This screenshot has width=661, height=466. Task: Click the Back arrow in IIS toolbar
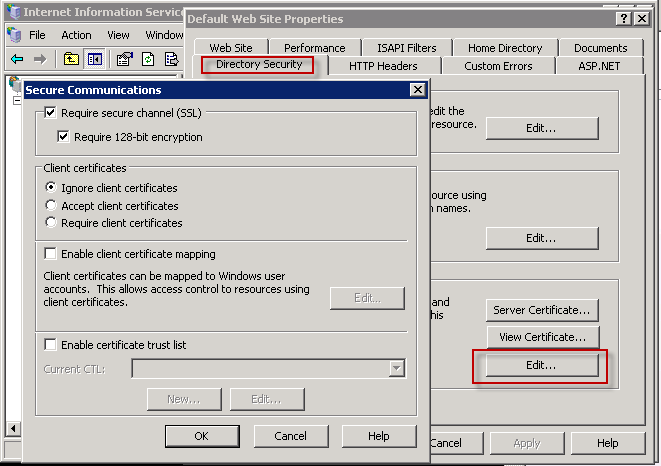coord(16,59)
